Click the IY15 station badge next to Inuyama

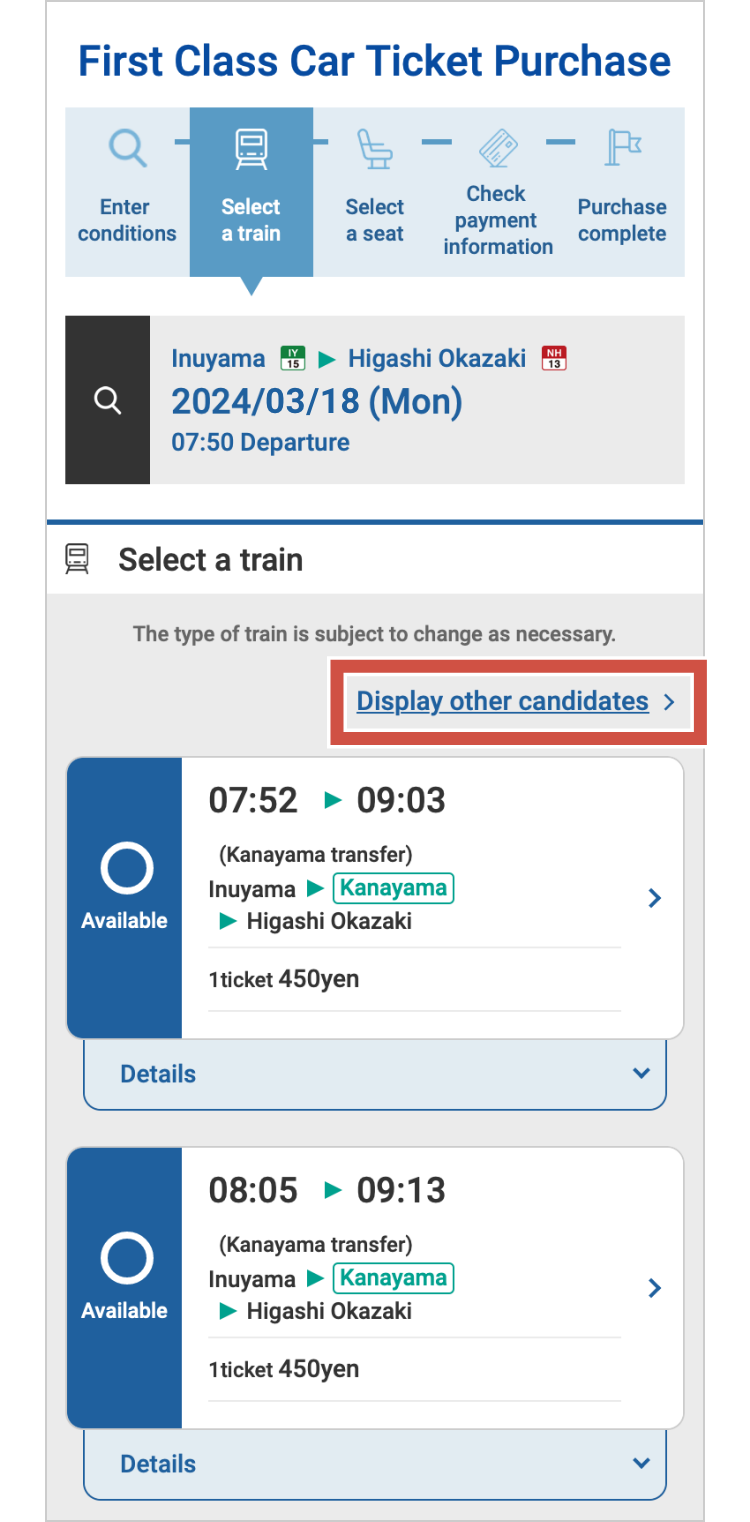click(x=292, y=358)
